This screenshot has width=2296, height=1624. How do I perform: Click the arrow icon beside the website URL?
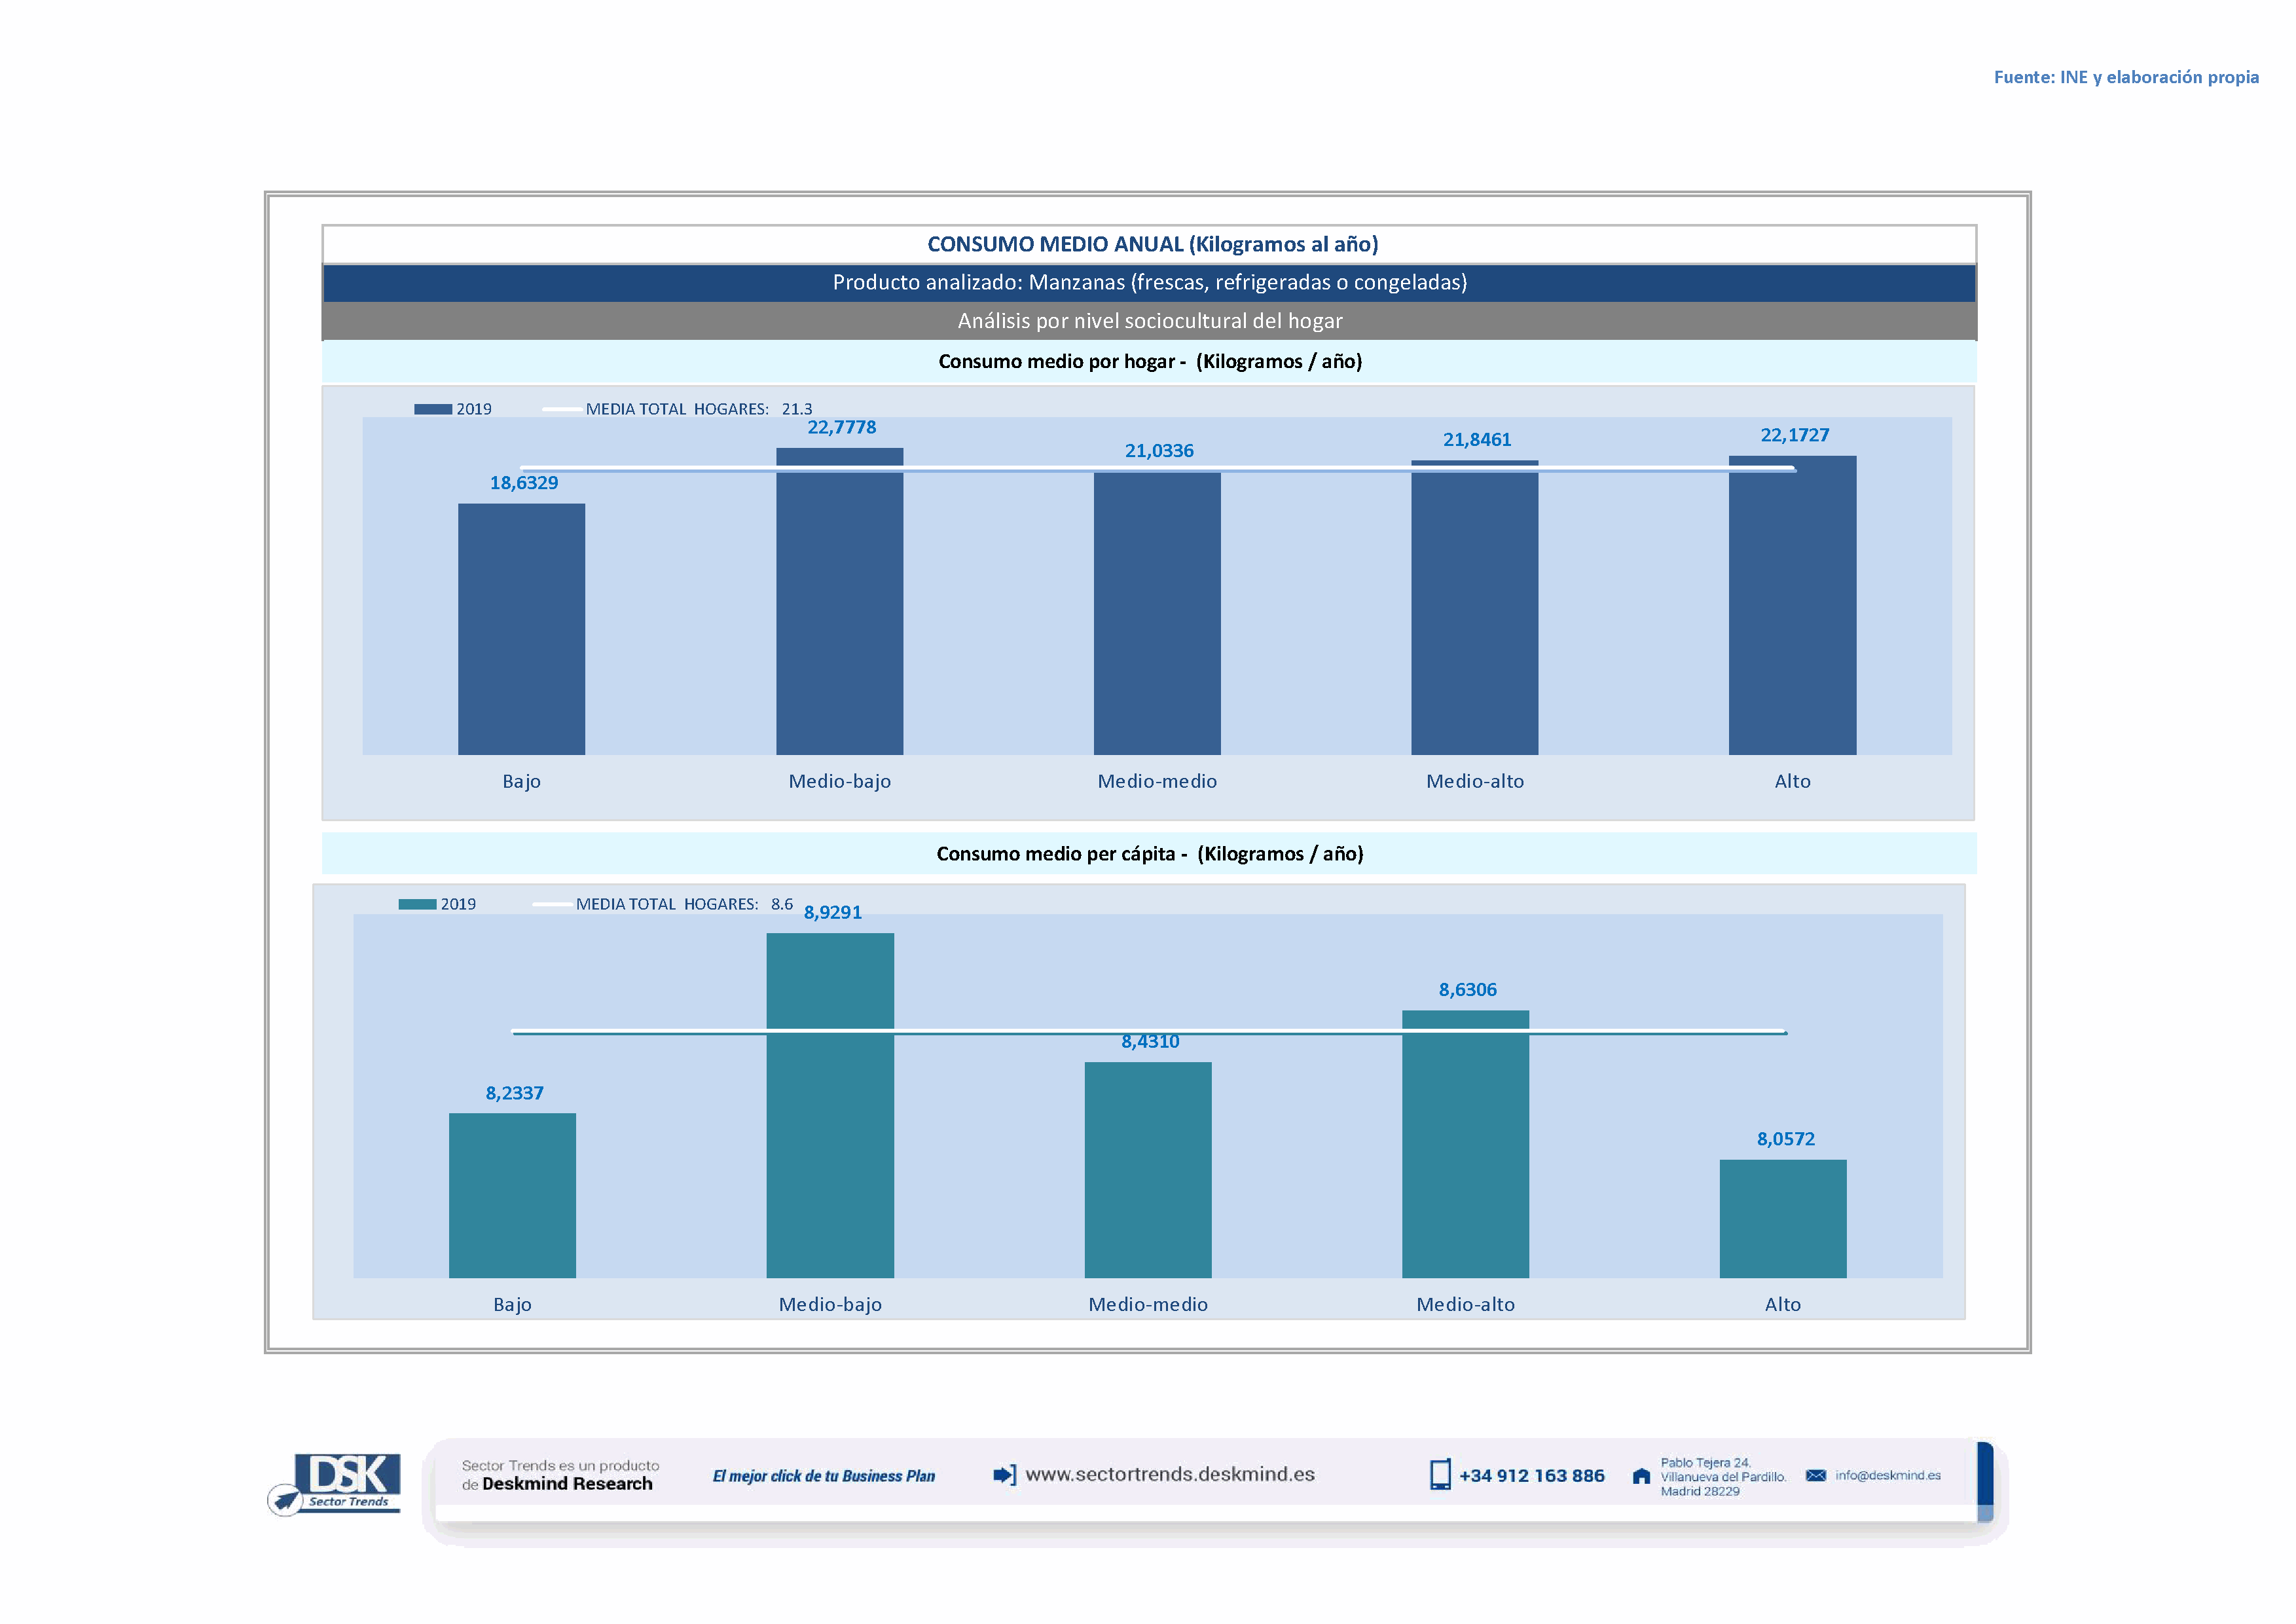[1004, 1475]
